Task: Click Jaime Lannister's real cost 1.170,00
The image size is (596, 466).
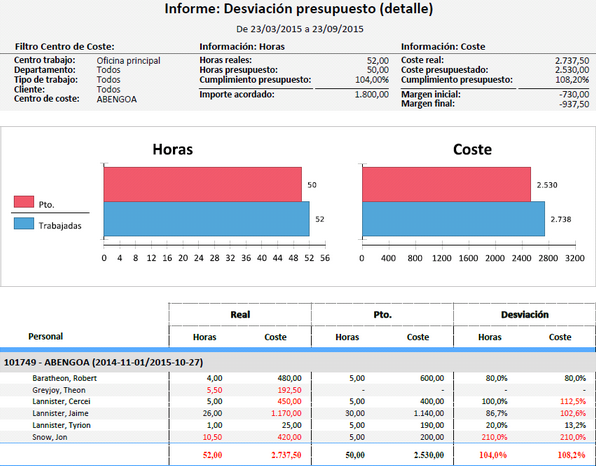Action: point(287,413)
